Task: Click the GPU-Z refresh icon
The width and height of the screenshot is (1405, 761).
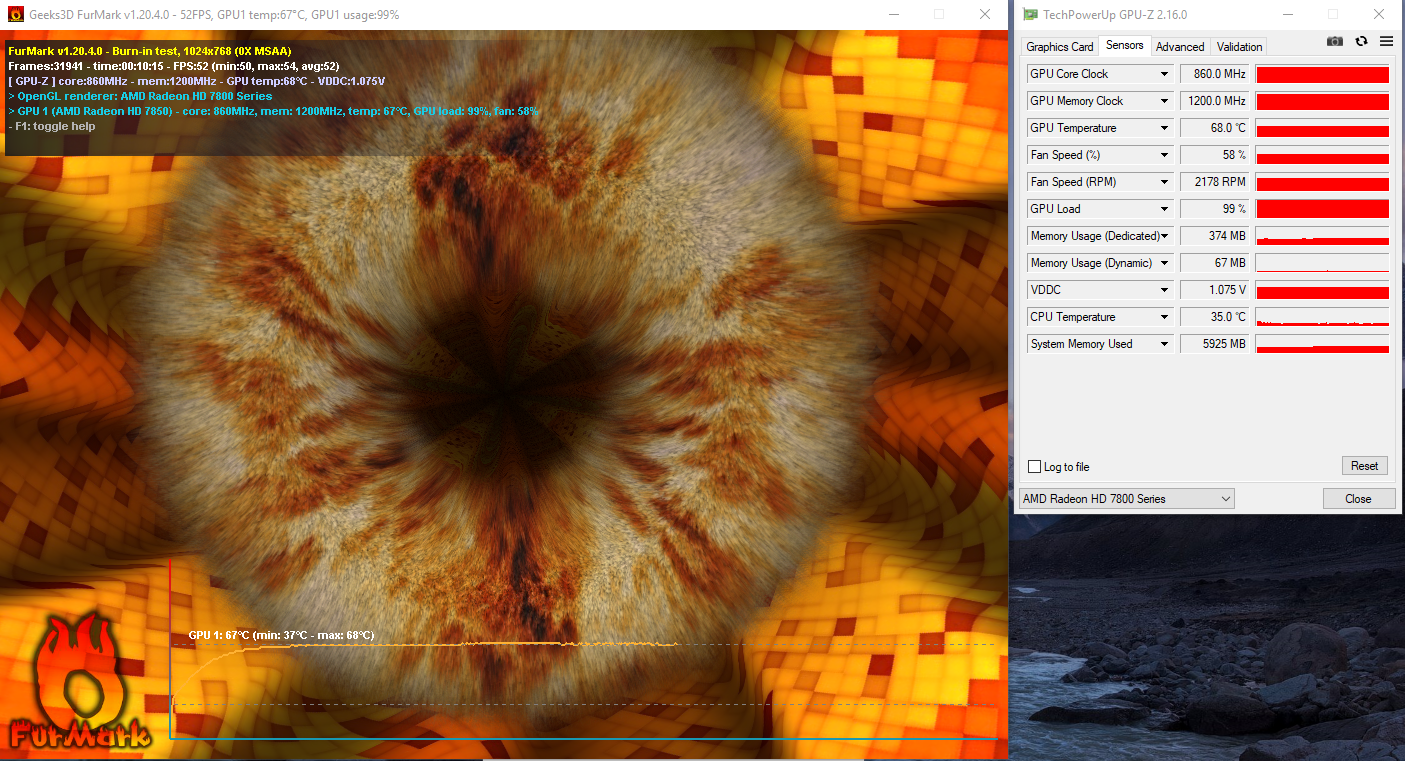Action: [1361, 41]
